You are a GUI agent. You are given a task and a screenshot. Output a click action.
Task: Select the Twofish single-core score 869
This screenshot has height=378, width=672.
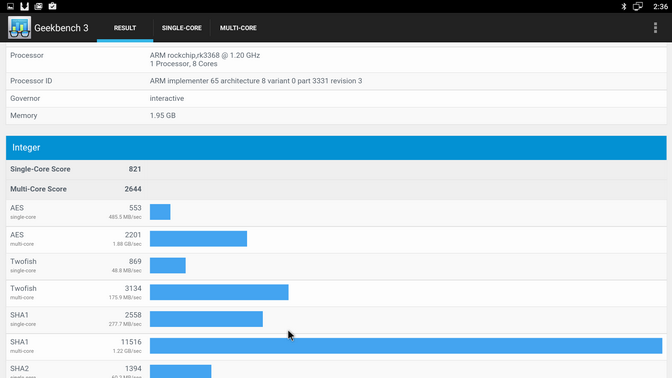(x=135, y=261)
